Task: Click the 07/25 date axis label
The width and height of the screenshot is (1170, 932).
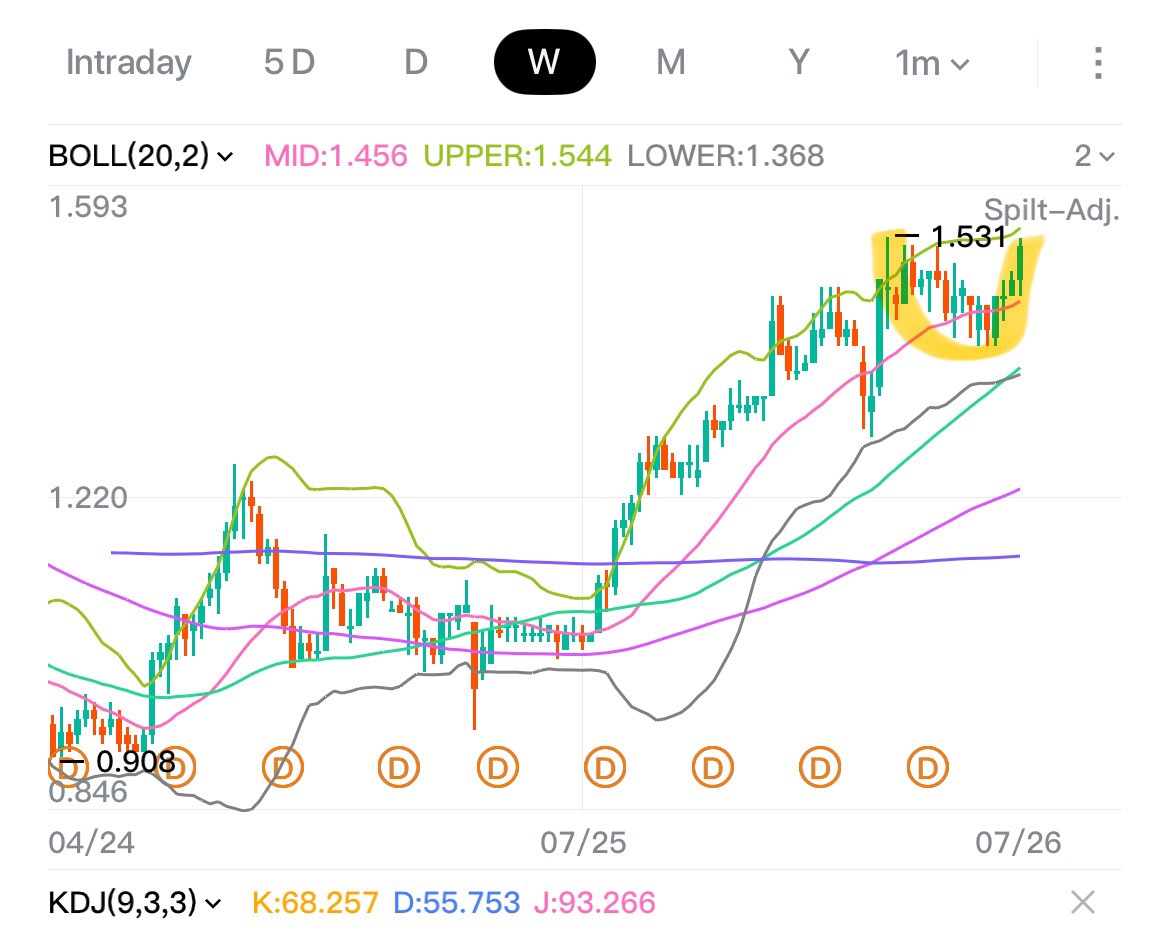Action: 584,843
